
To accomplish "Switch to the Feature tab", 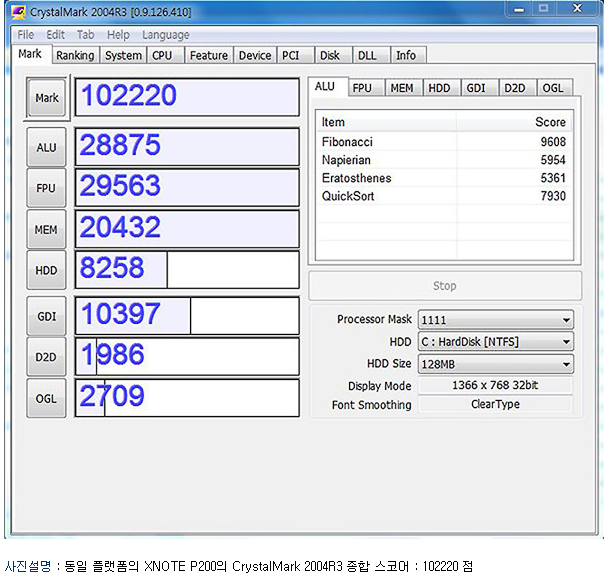I will [209, 56].
